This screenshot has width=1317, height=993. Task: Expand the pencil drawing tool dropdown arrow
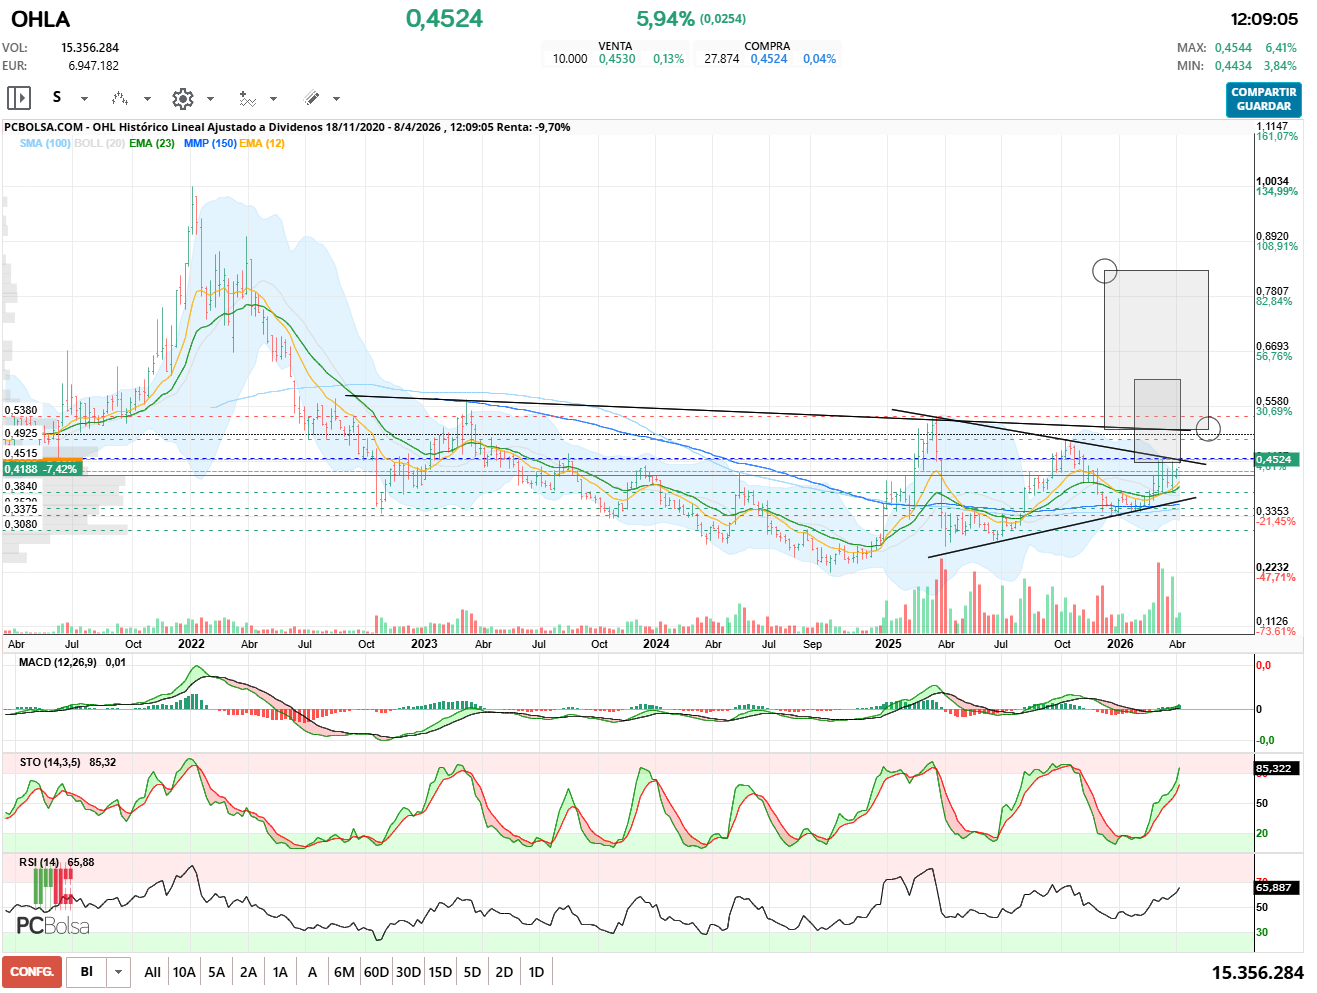pos(336,99)
